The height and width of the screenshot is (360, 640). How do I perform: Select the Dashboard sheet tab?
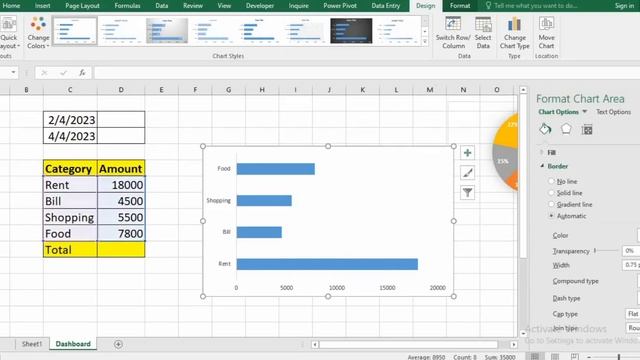coord(73,344)
